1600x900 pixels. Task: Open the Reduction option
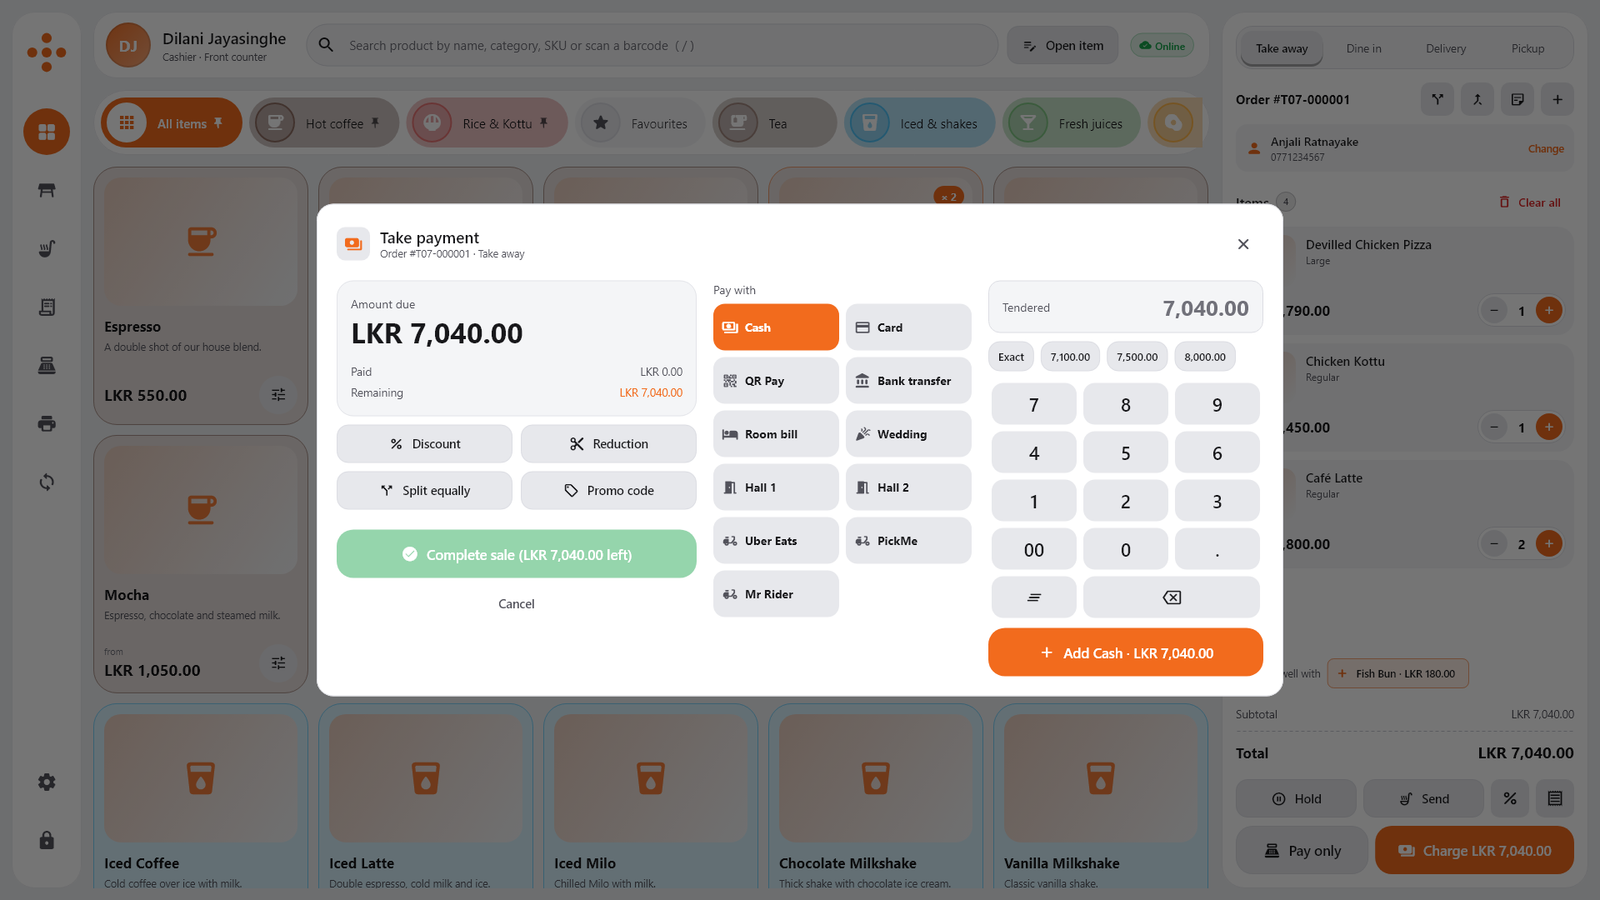[x=608, y=444]
